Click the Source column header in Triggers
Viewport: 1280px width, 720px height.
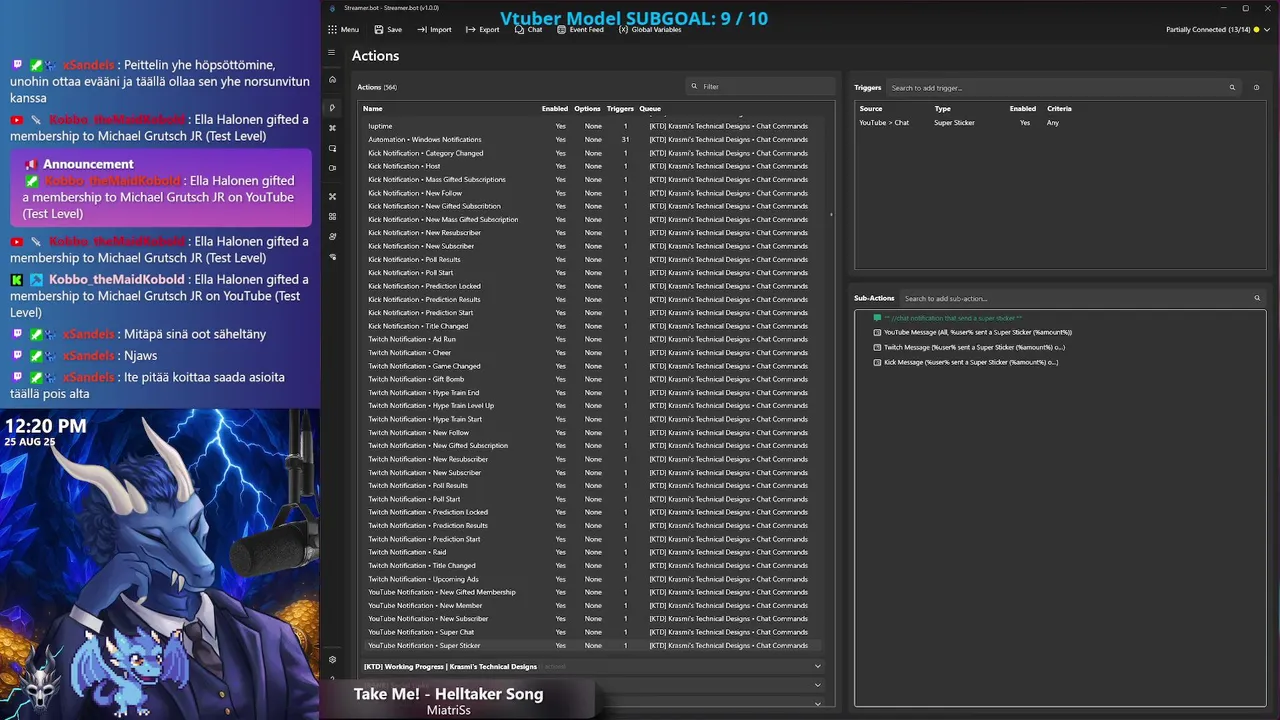tap(871, 109)
